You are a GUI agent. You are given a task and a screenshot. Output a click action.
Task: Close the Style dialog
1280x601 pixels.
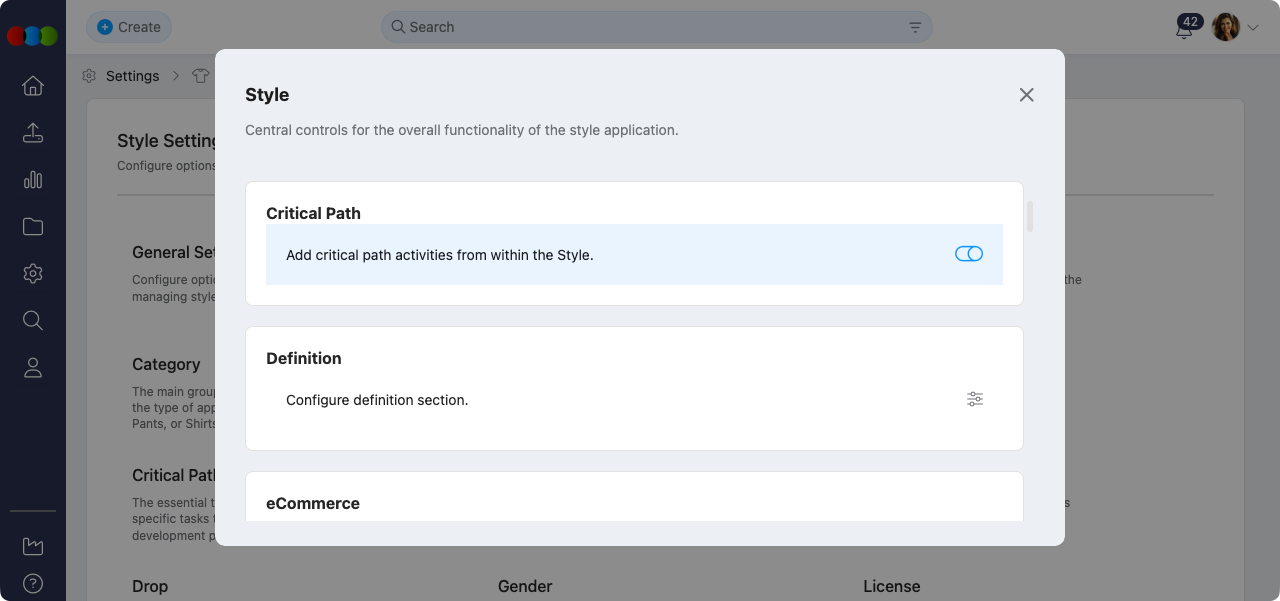tap(1026, 95)
